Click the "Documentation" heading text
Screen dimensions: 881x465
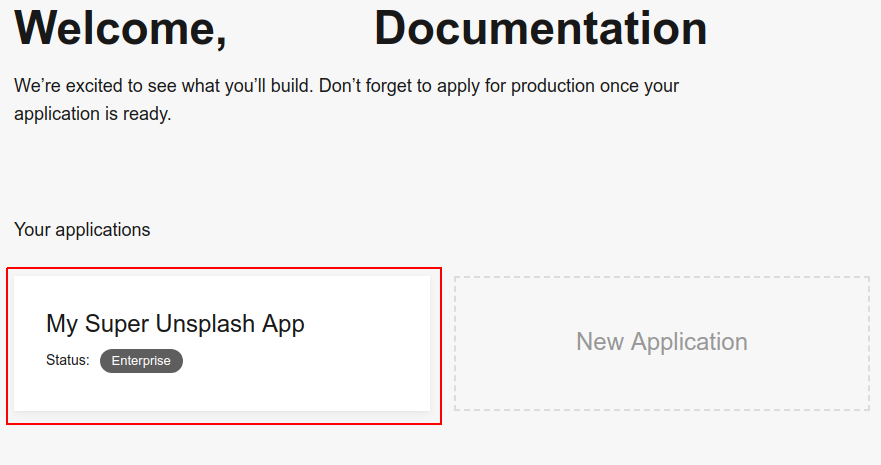[x=540, y=28]
